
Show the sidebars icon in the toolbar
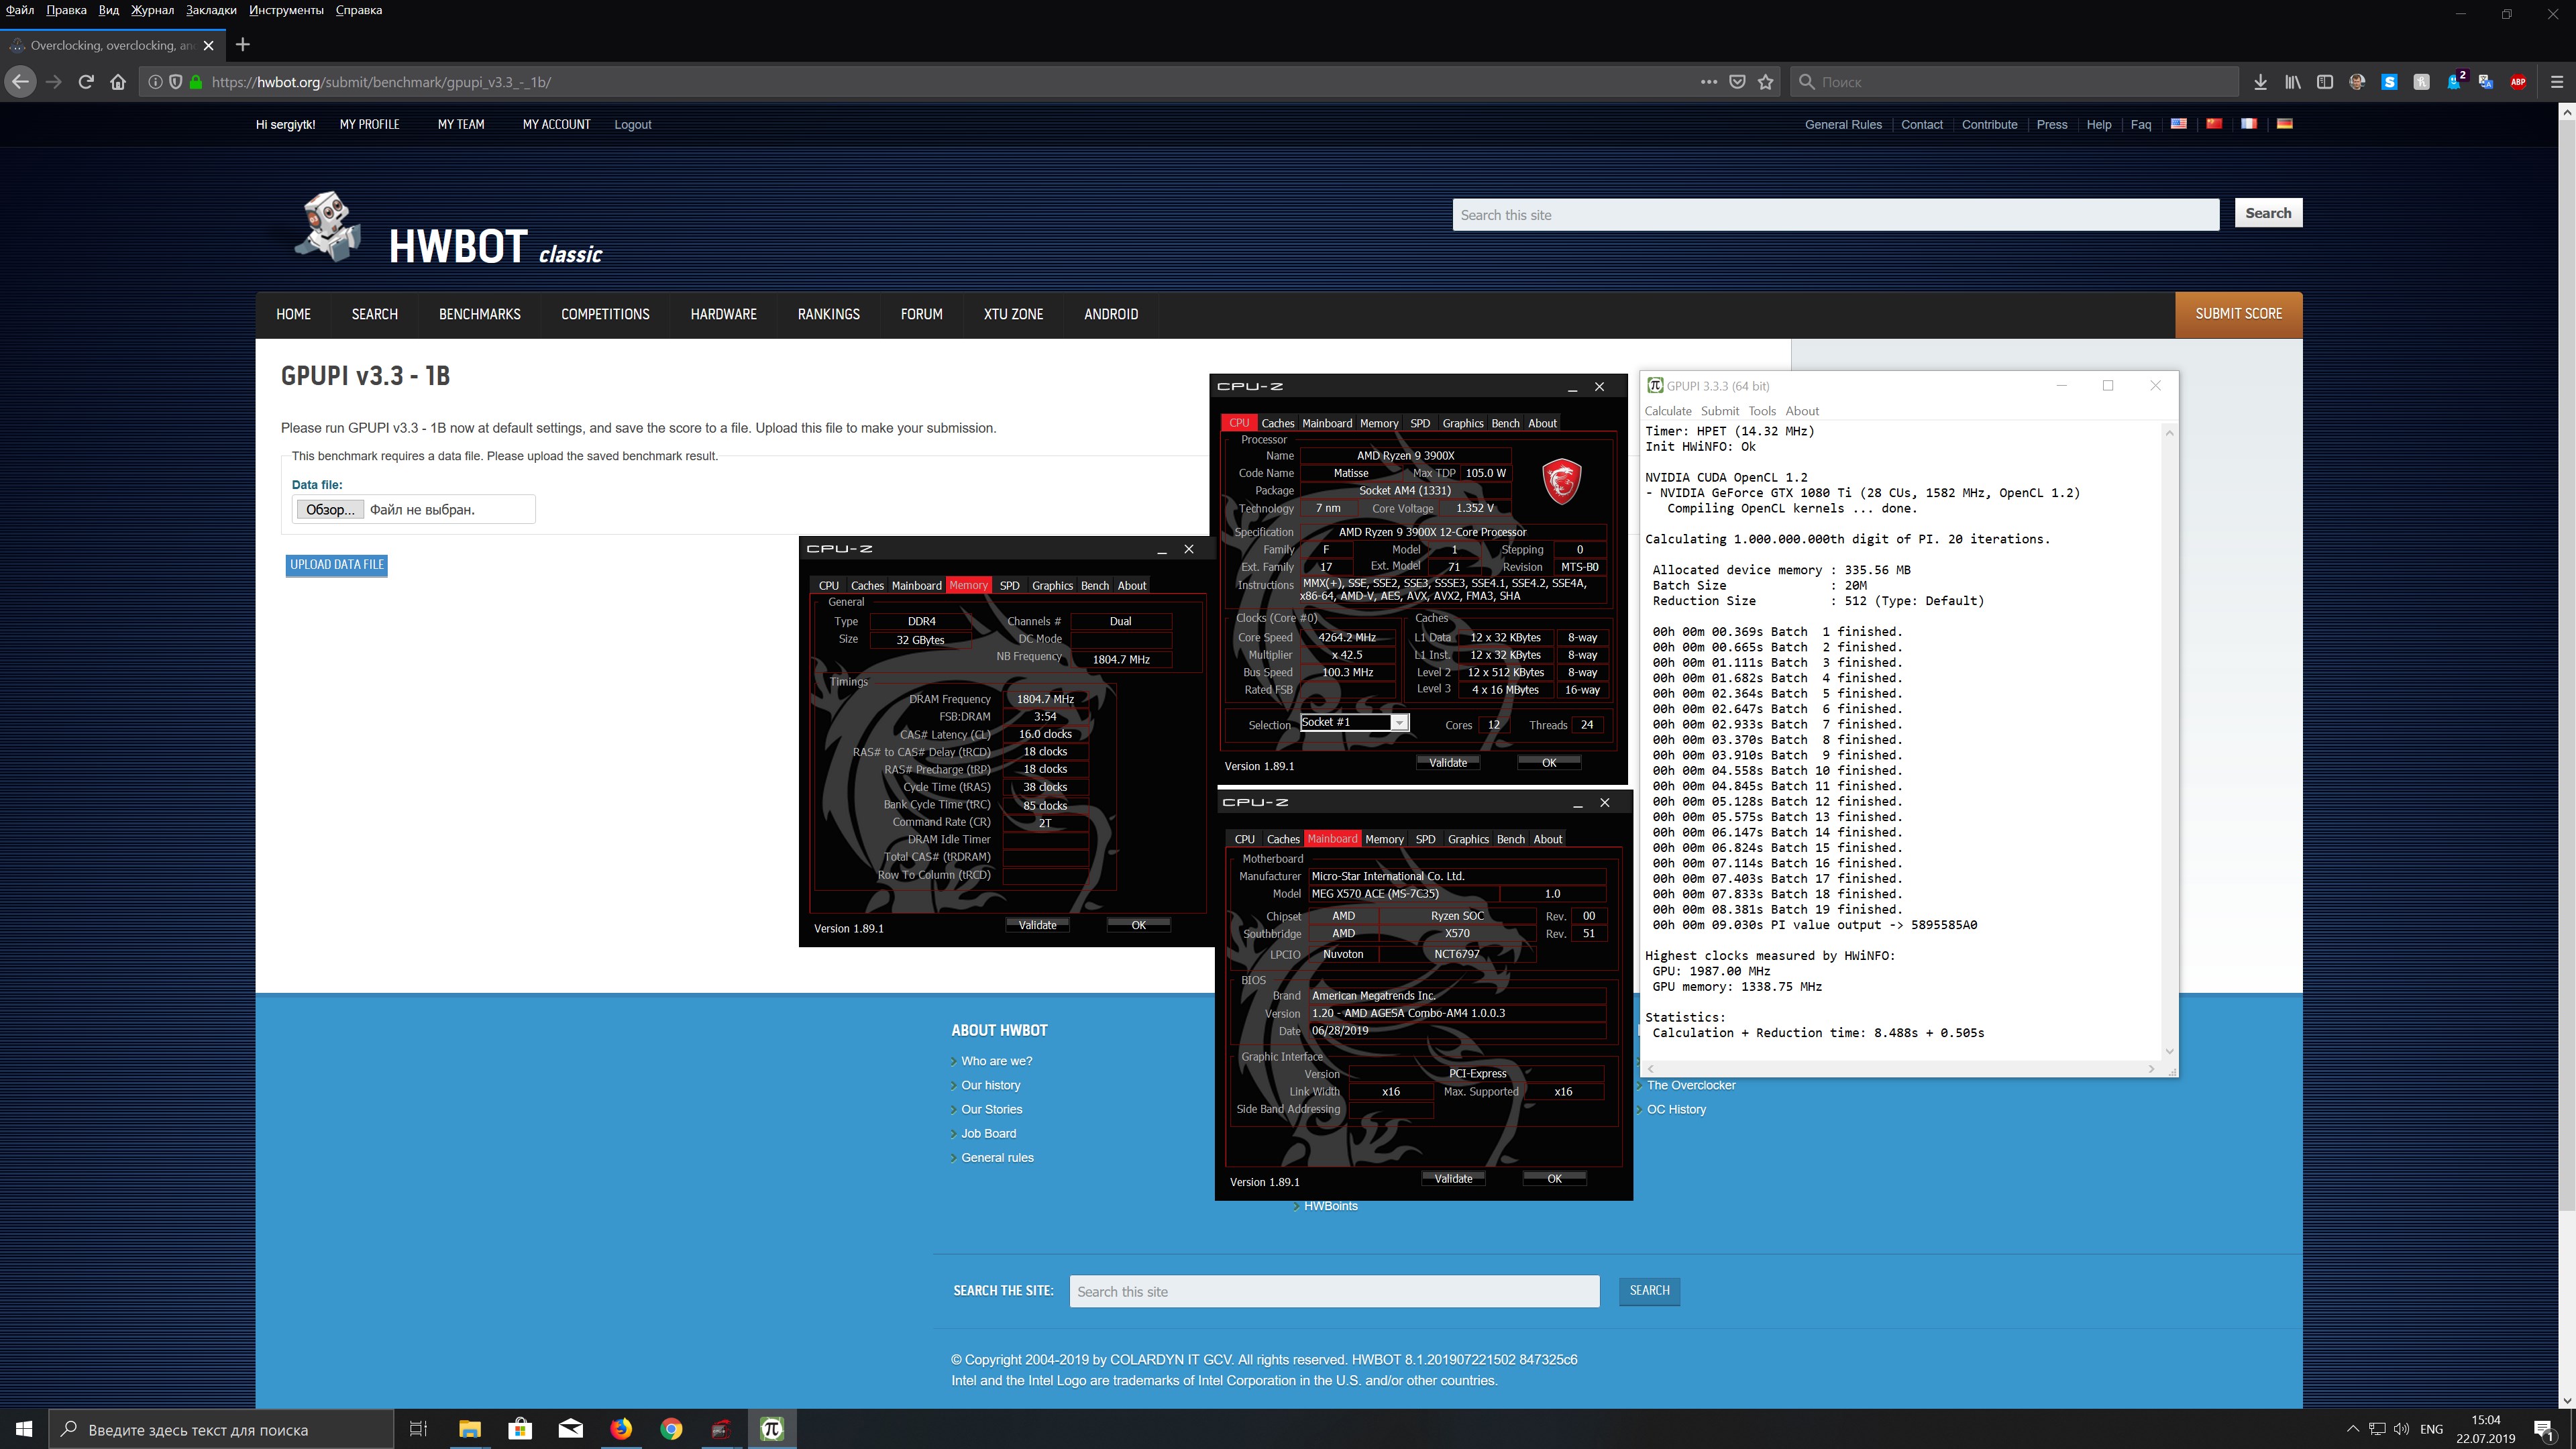click(x=2325, y=82)
